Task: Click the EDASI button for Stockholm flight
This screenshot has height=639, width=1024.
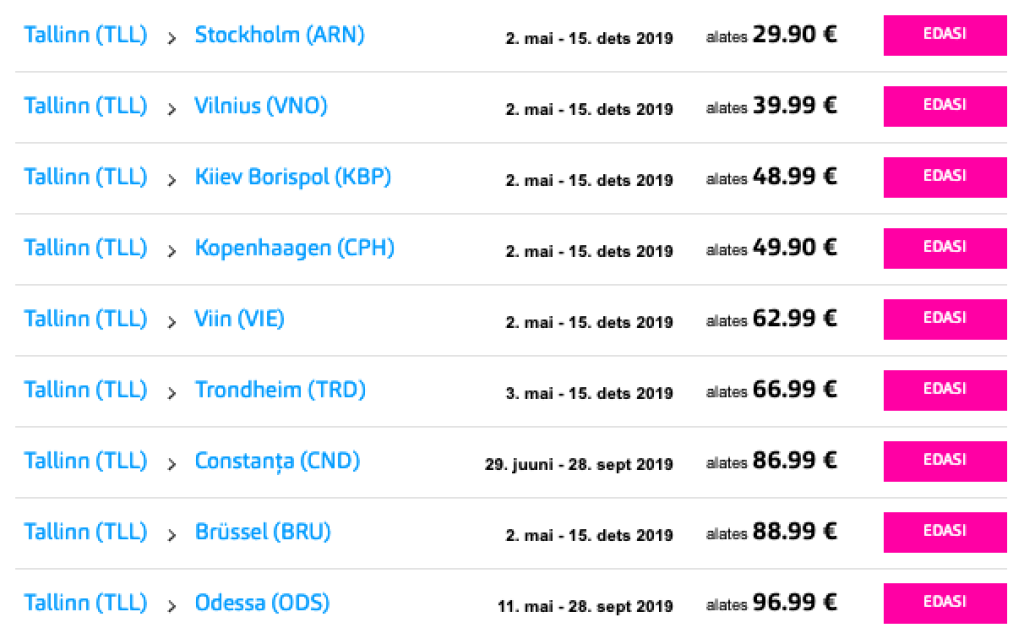Action: 944,36
